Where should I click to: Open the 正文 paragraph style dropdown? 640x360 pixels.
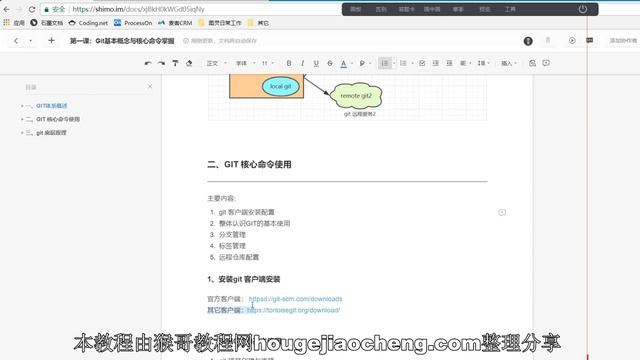click(x=216, y=63)
